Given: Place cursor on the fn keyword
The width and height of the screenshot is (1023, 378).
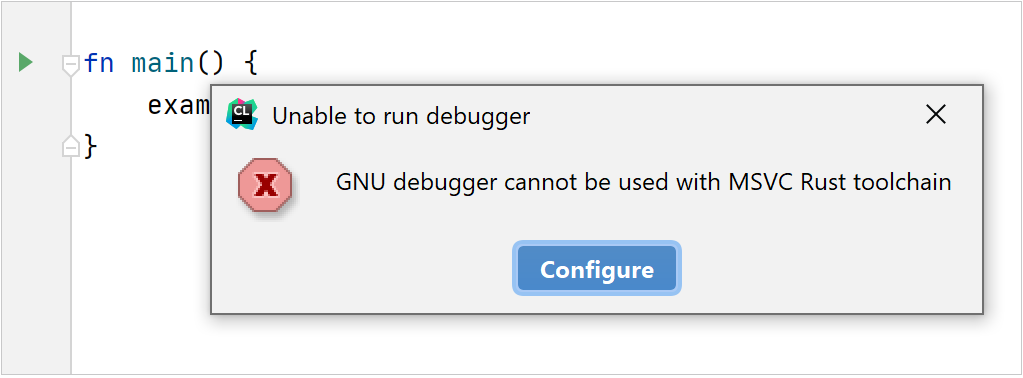Looking at the screenshot, I should click(99, 64).
